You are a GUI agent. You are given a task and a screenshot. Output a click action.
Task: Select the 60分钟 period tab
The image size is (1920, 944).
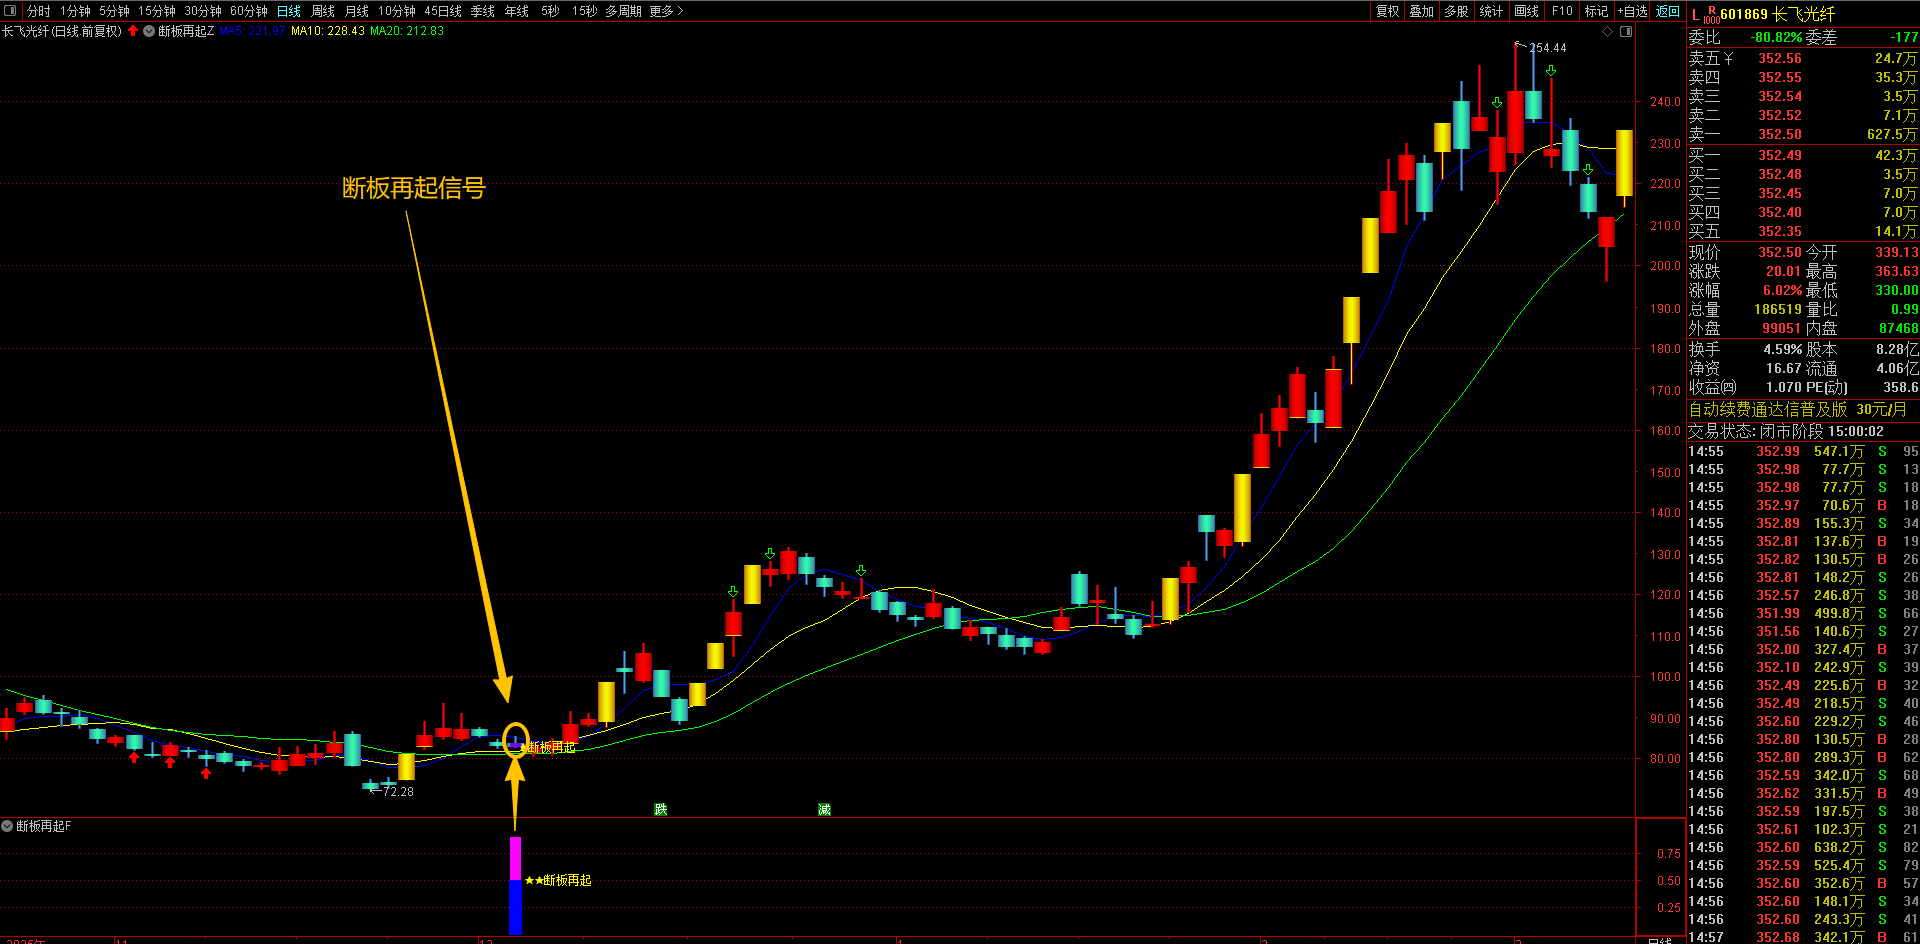tap(249, 11)
